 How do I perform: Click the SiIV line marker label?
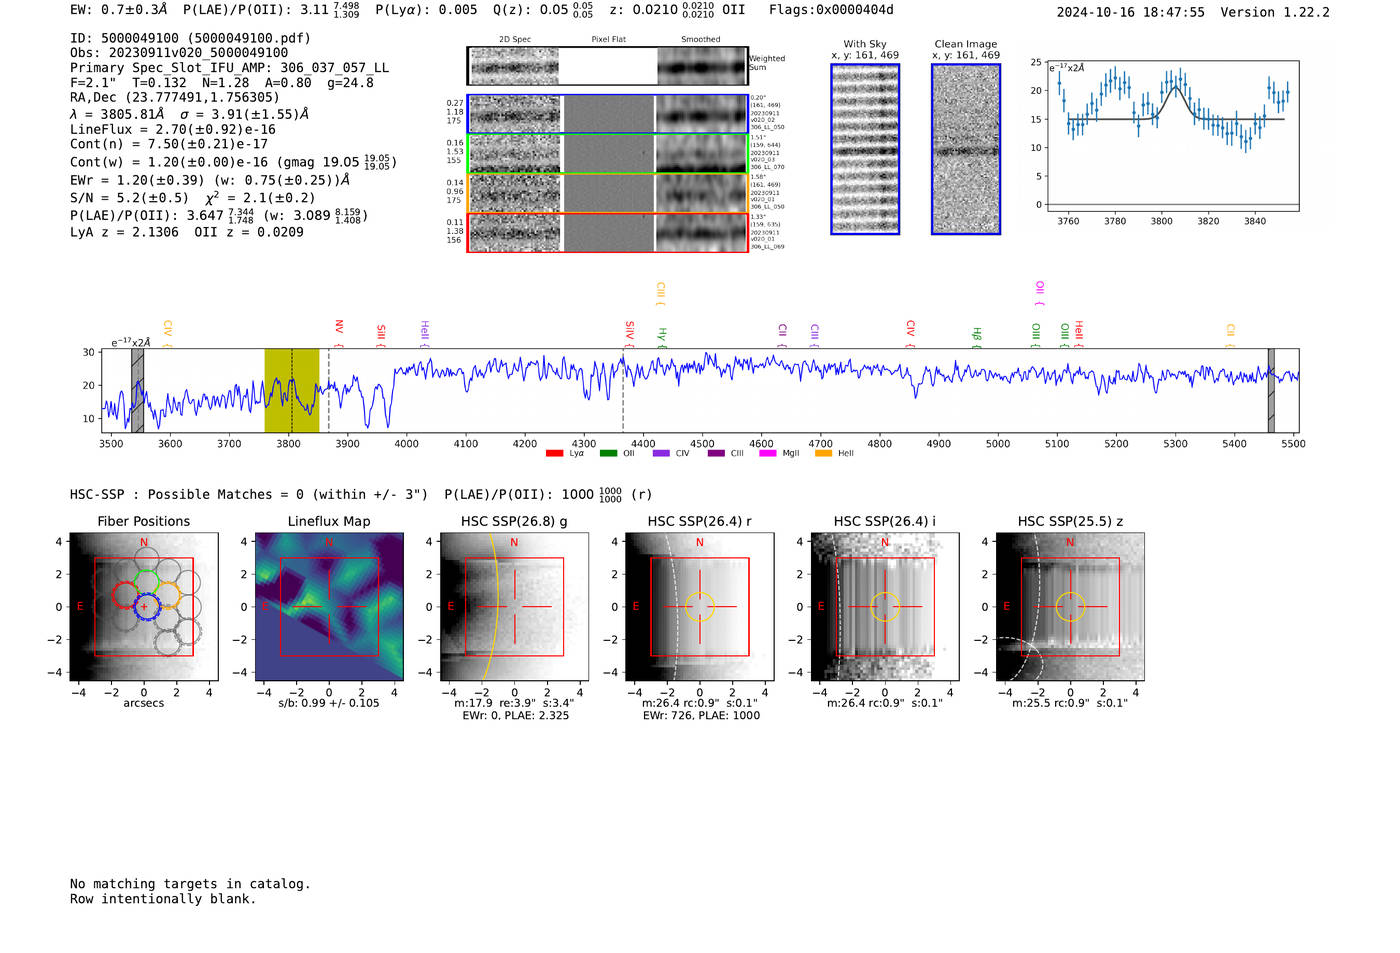[x=629, y=333]
